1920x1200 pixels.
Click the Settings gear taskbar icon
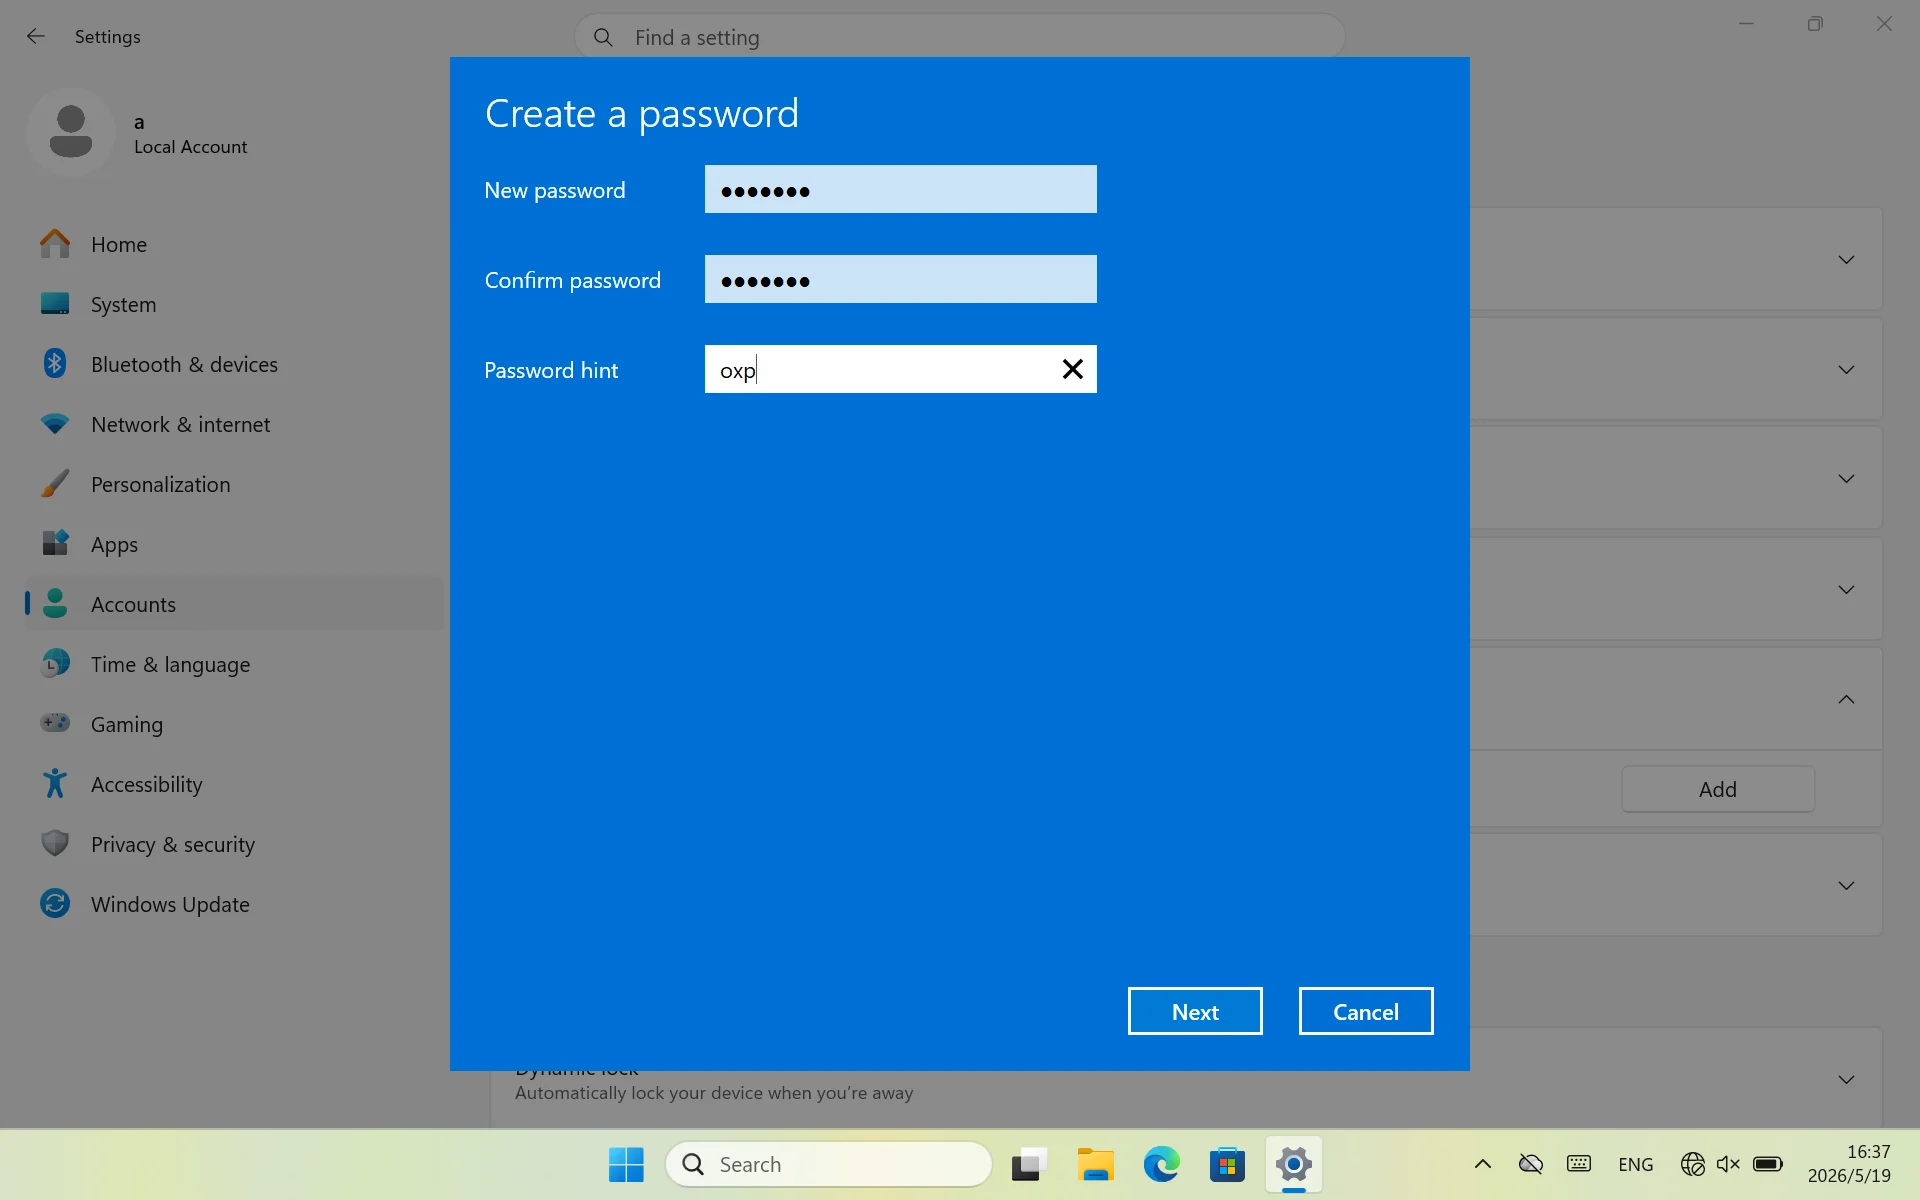[1293, 1164]
